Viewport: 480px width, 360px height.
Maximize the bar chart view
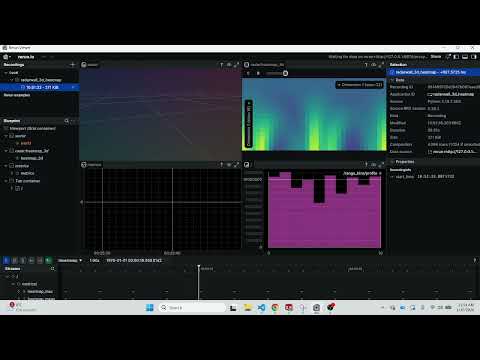(381, 165)
